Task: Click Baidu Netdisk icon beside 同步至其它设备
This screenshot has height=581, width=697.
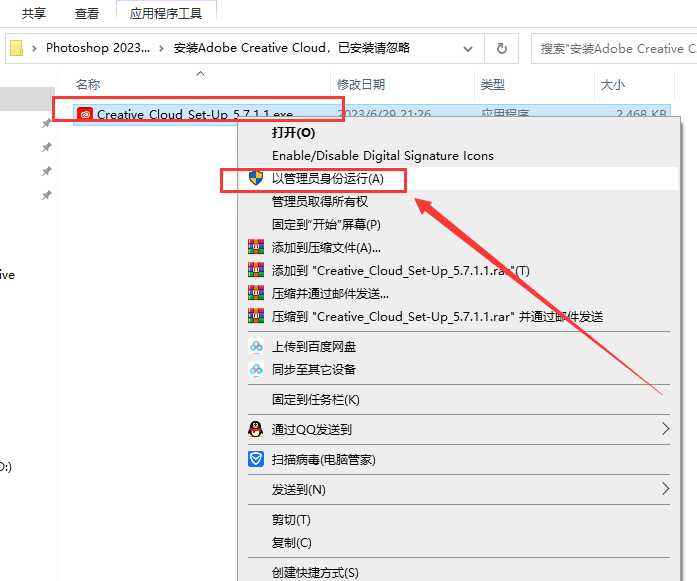Action: (256, 369)
